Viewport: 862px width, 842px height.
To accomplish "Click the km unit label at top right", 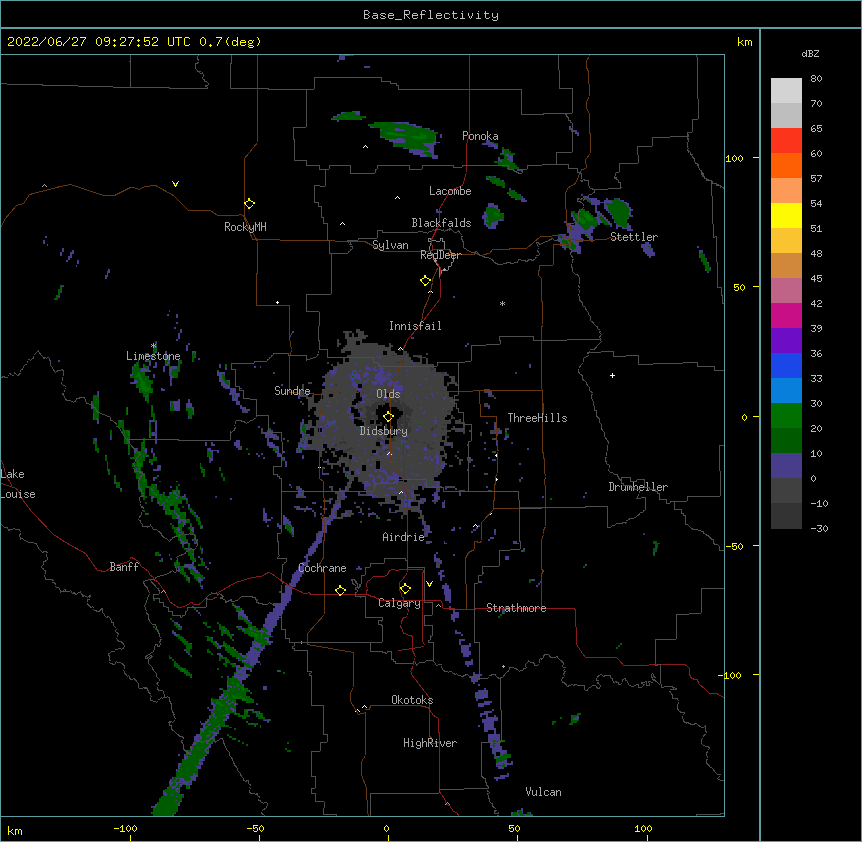I will [745, 42].
